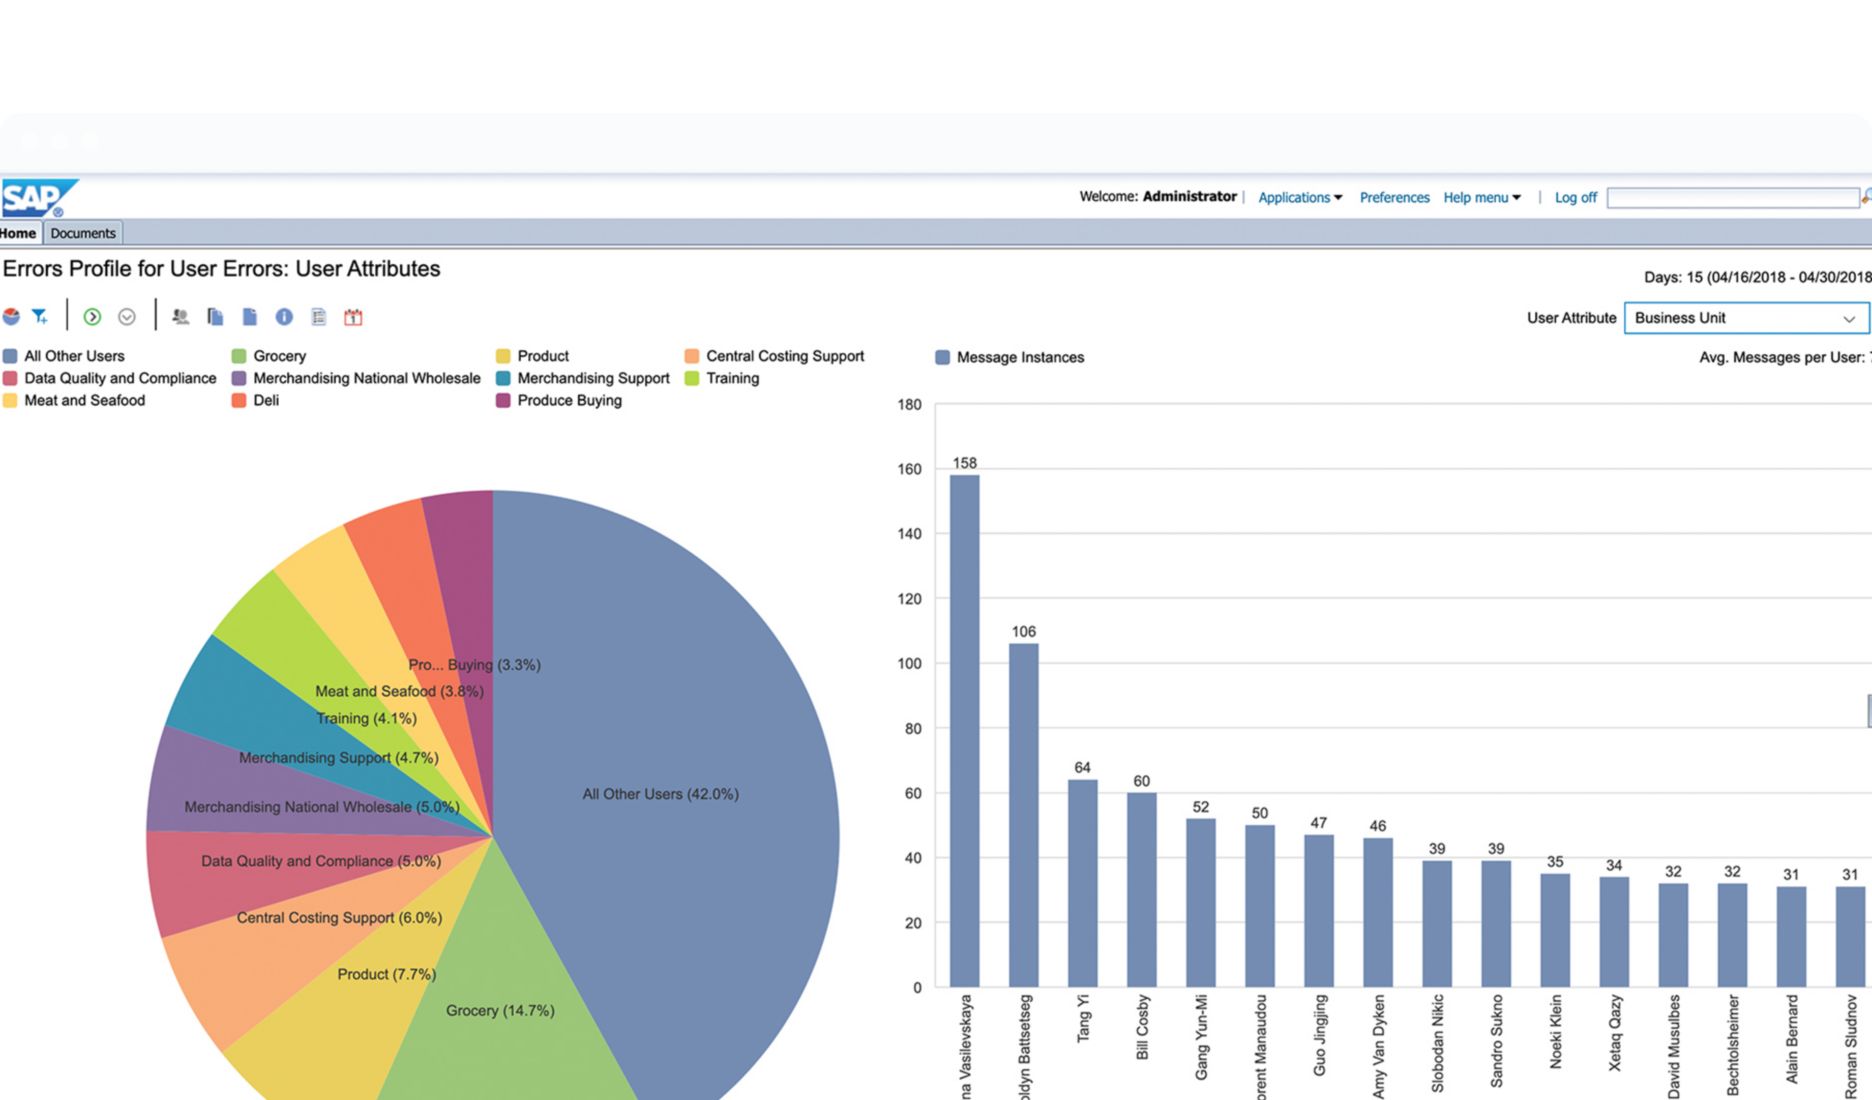Click the Preferences link
This screenshot has width=1872, height=1100.
click(1394, 197)
